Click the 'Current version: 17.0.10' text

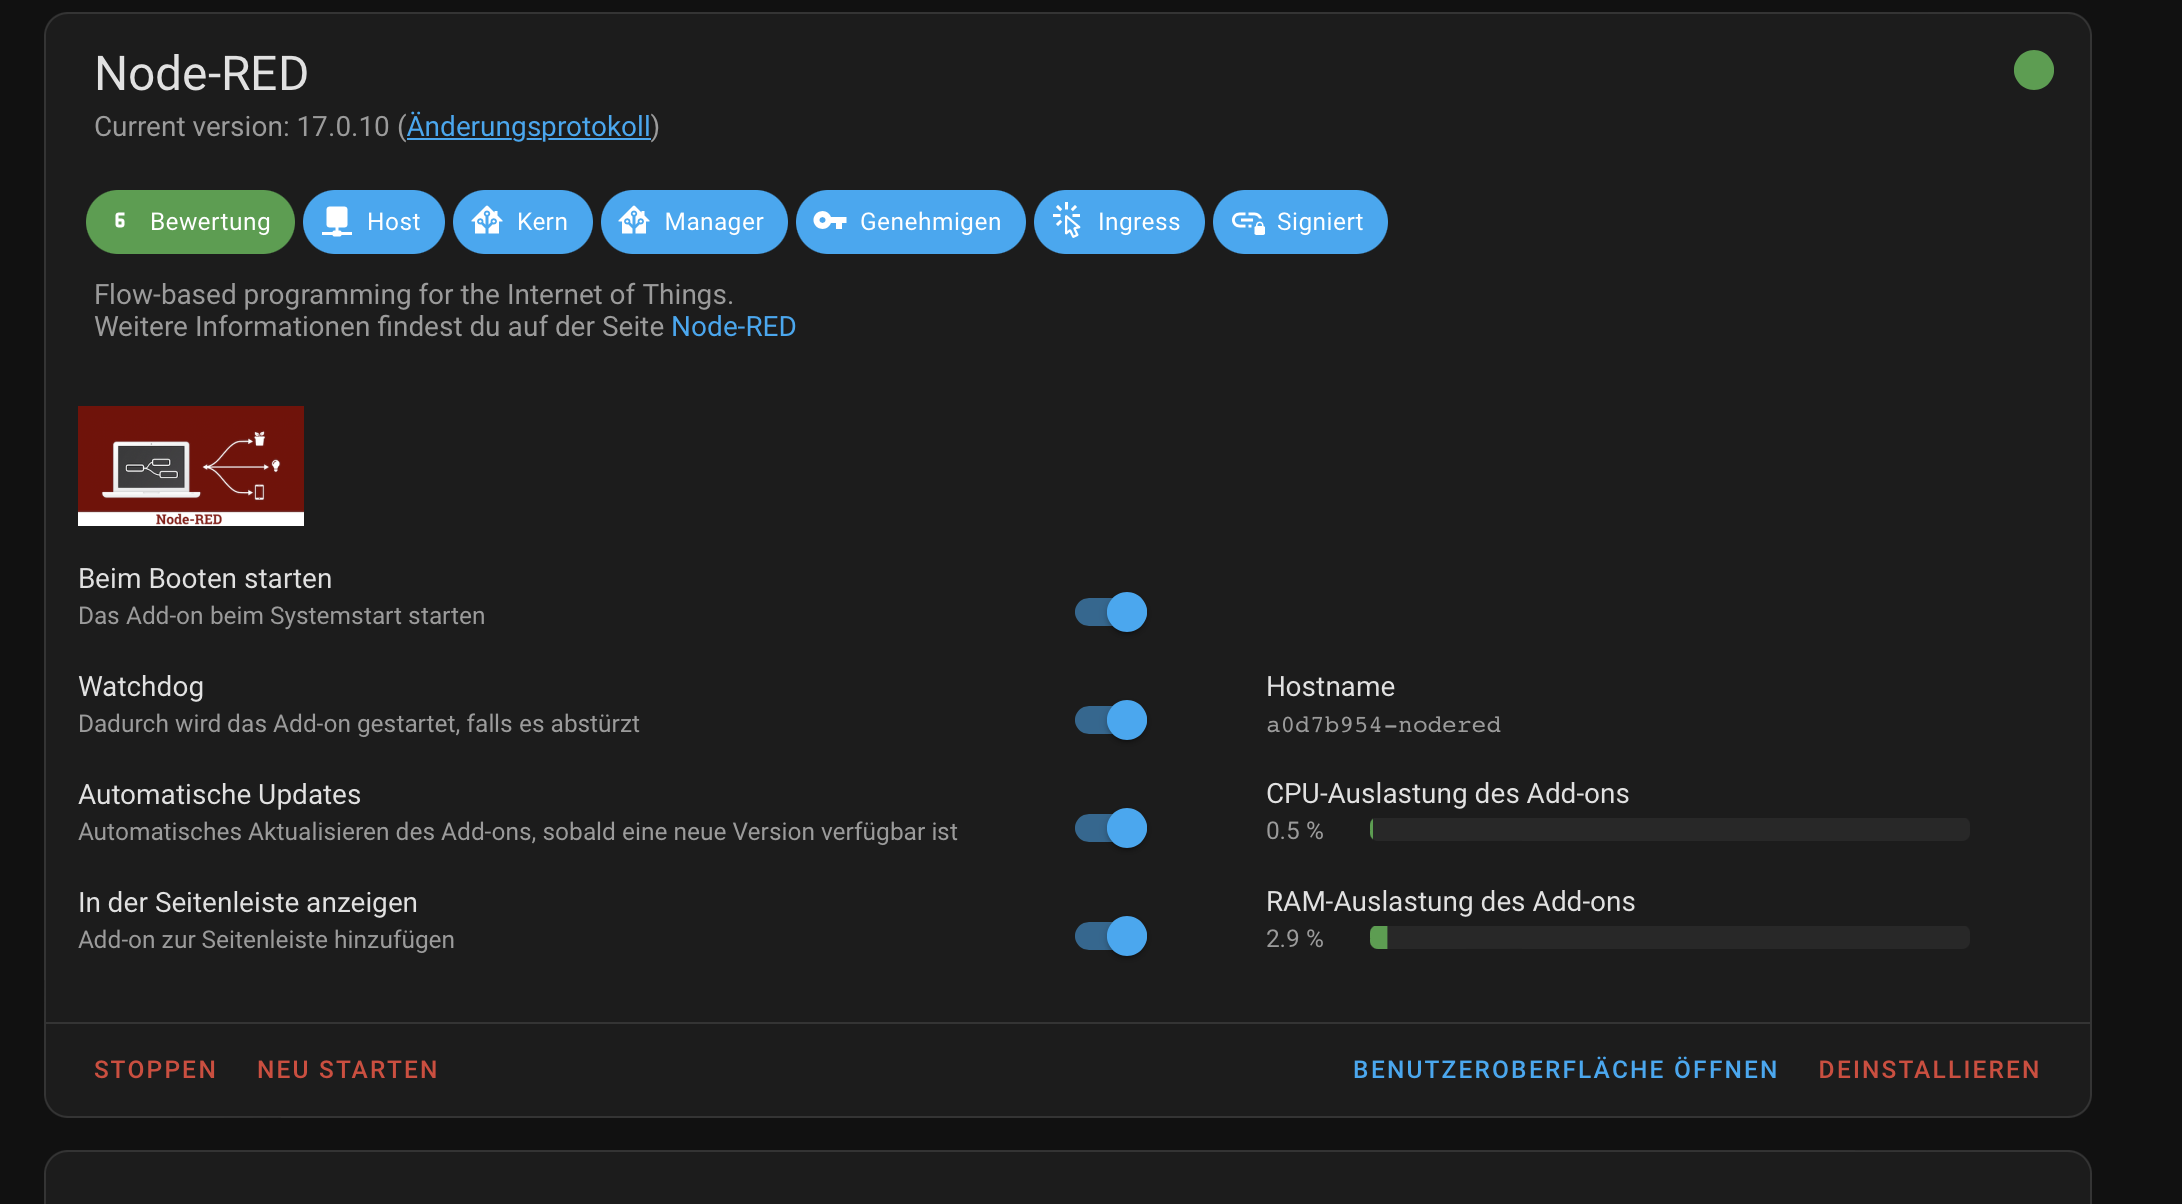241,127
